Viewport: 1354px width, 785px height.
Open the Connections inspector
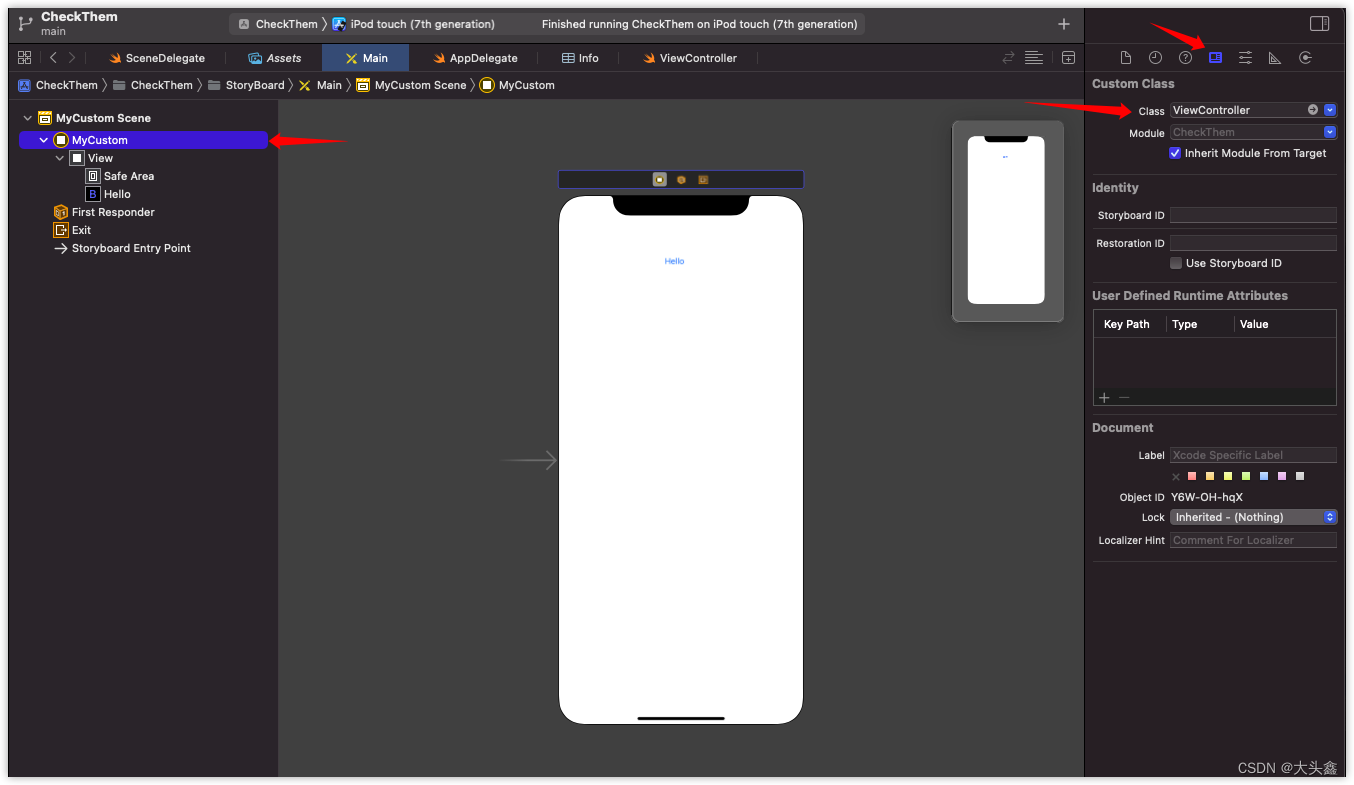pyautogui.click(x=1305, y=58)
